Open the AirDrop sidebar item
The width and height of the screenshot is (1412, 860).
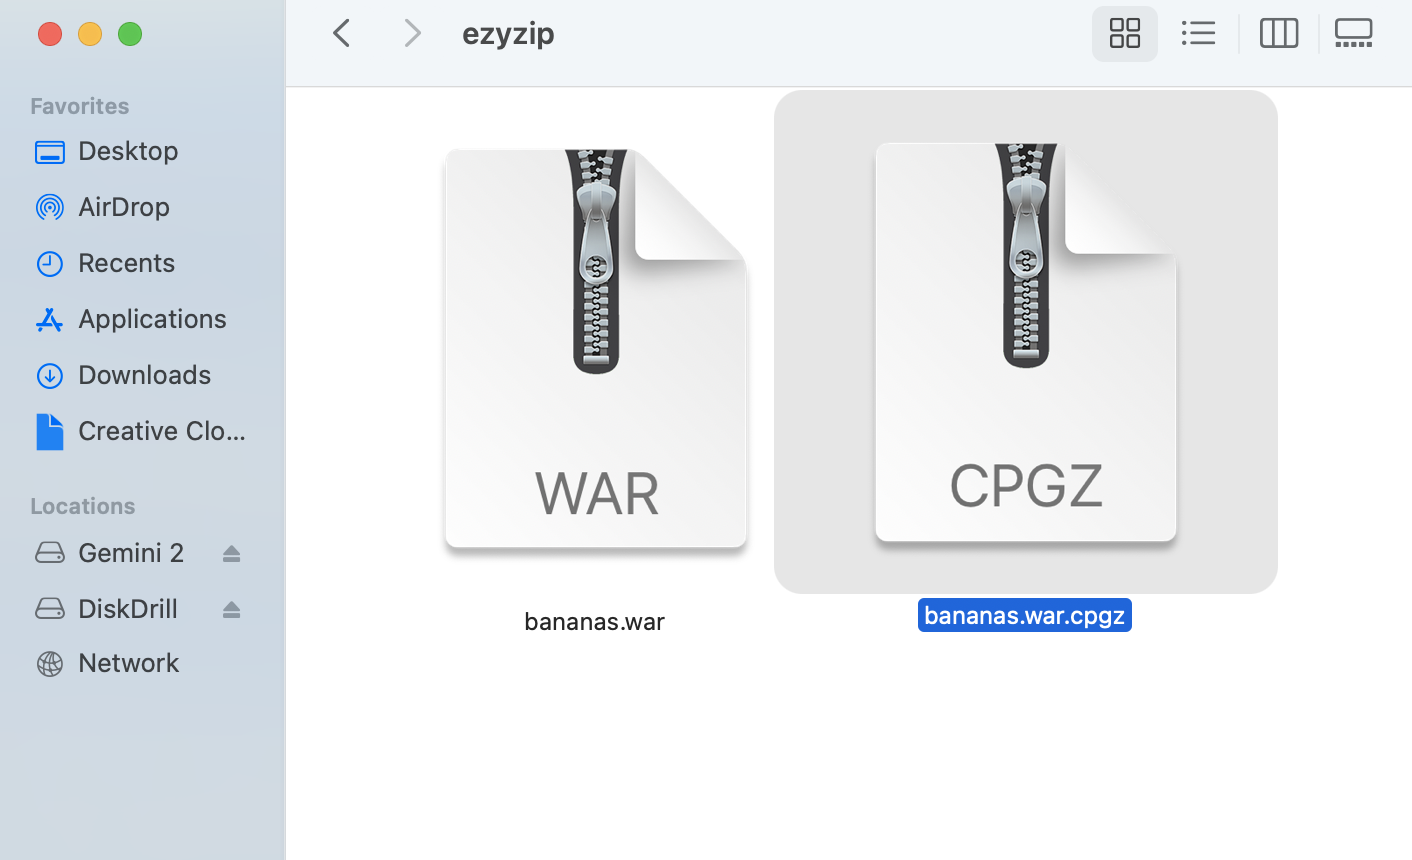[x=123, y=207]
